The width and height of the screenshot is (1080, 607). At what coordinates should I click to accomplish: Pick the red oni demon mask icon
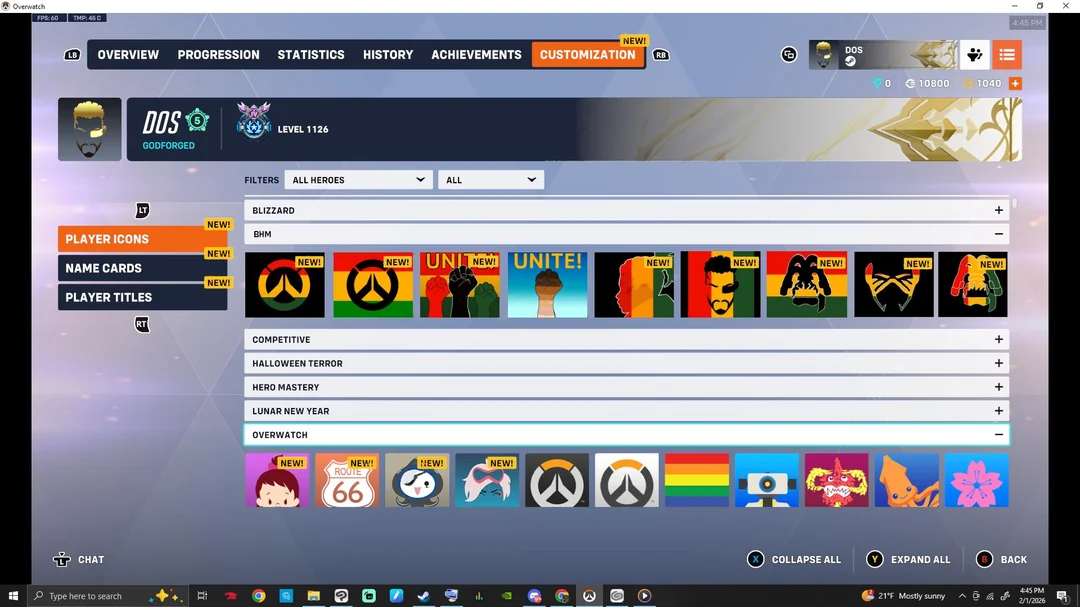(837, 480)
